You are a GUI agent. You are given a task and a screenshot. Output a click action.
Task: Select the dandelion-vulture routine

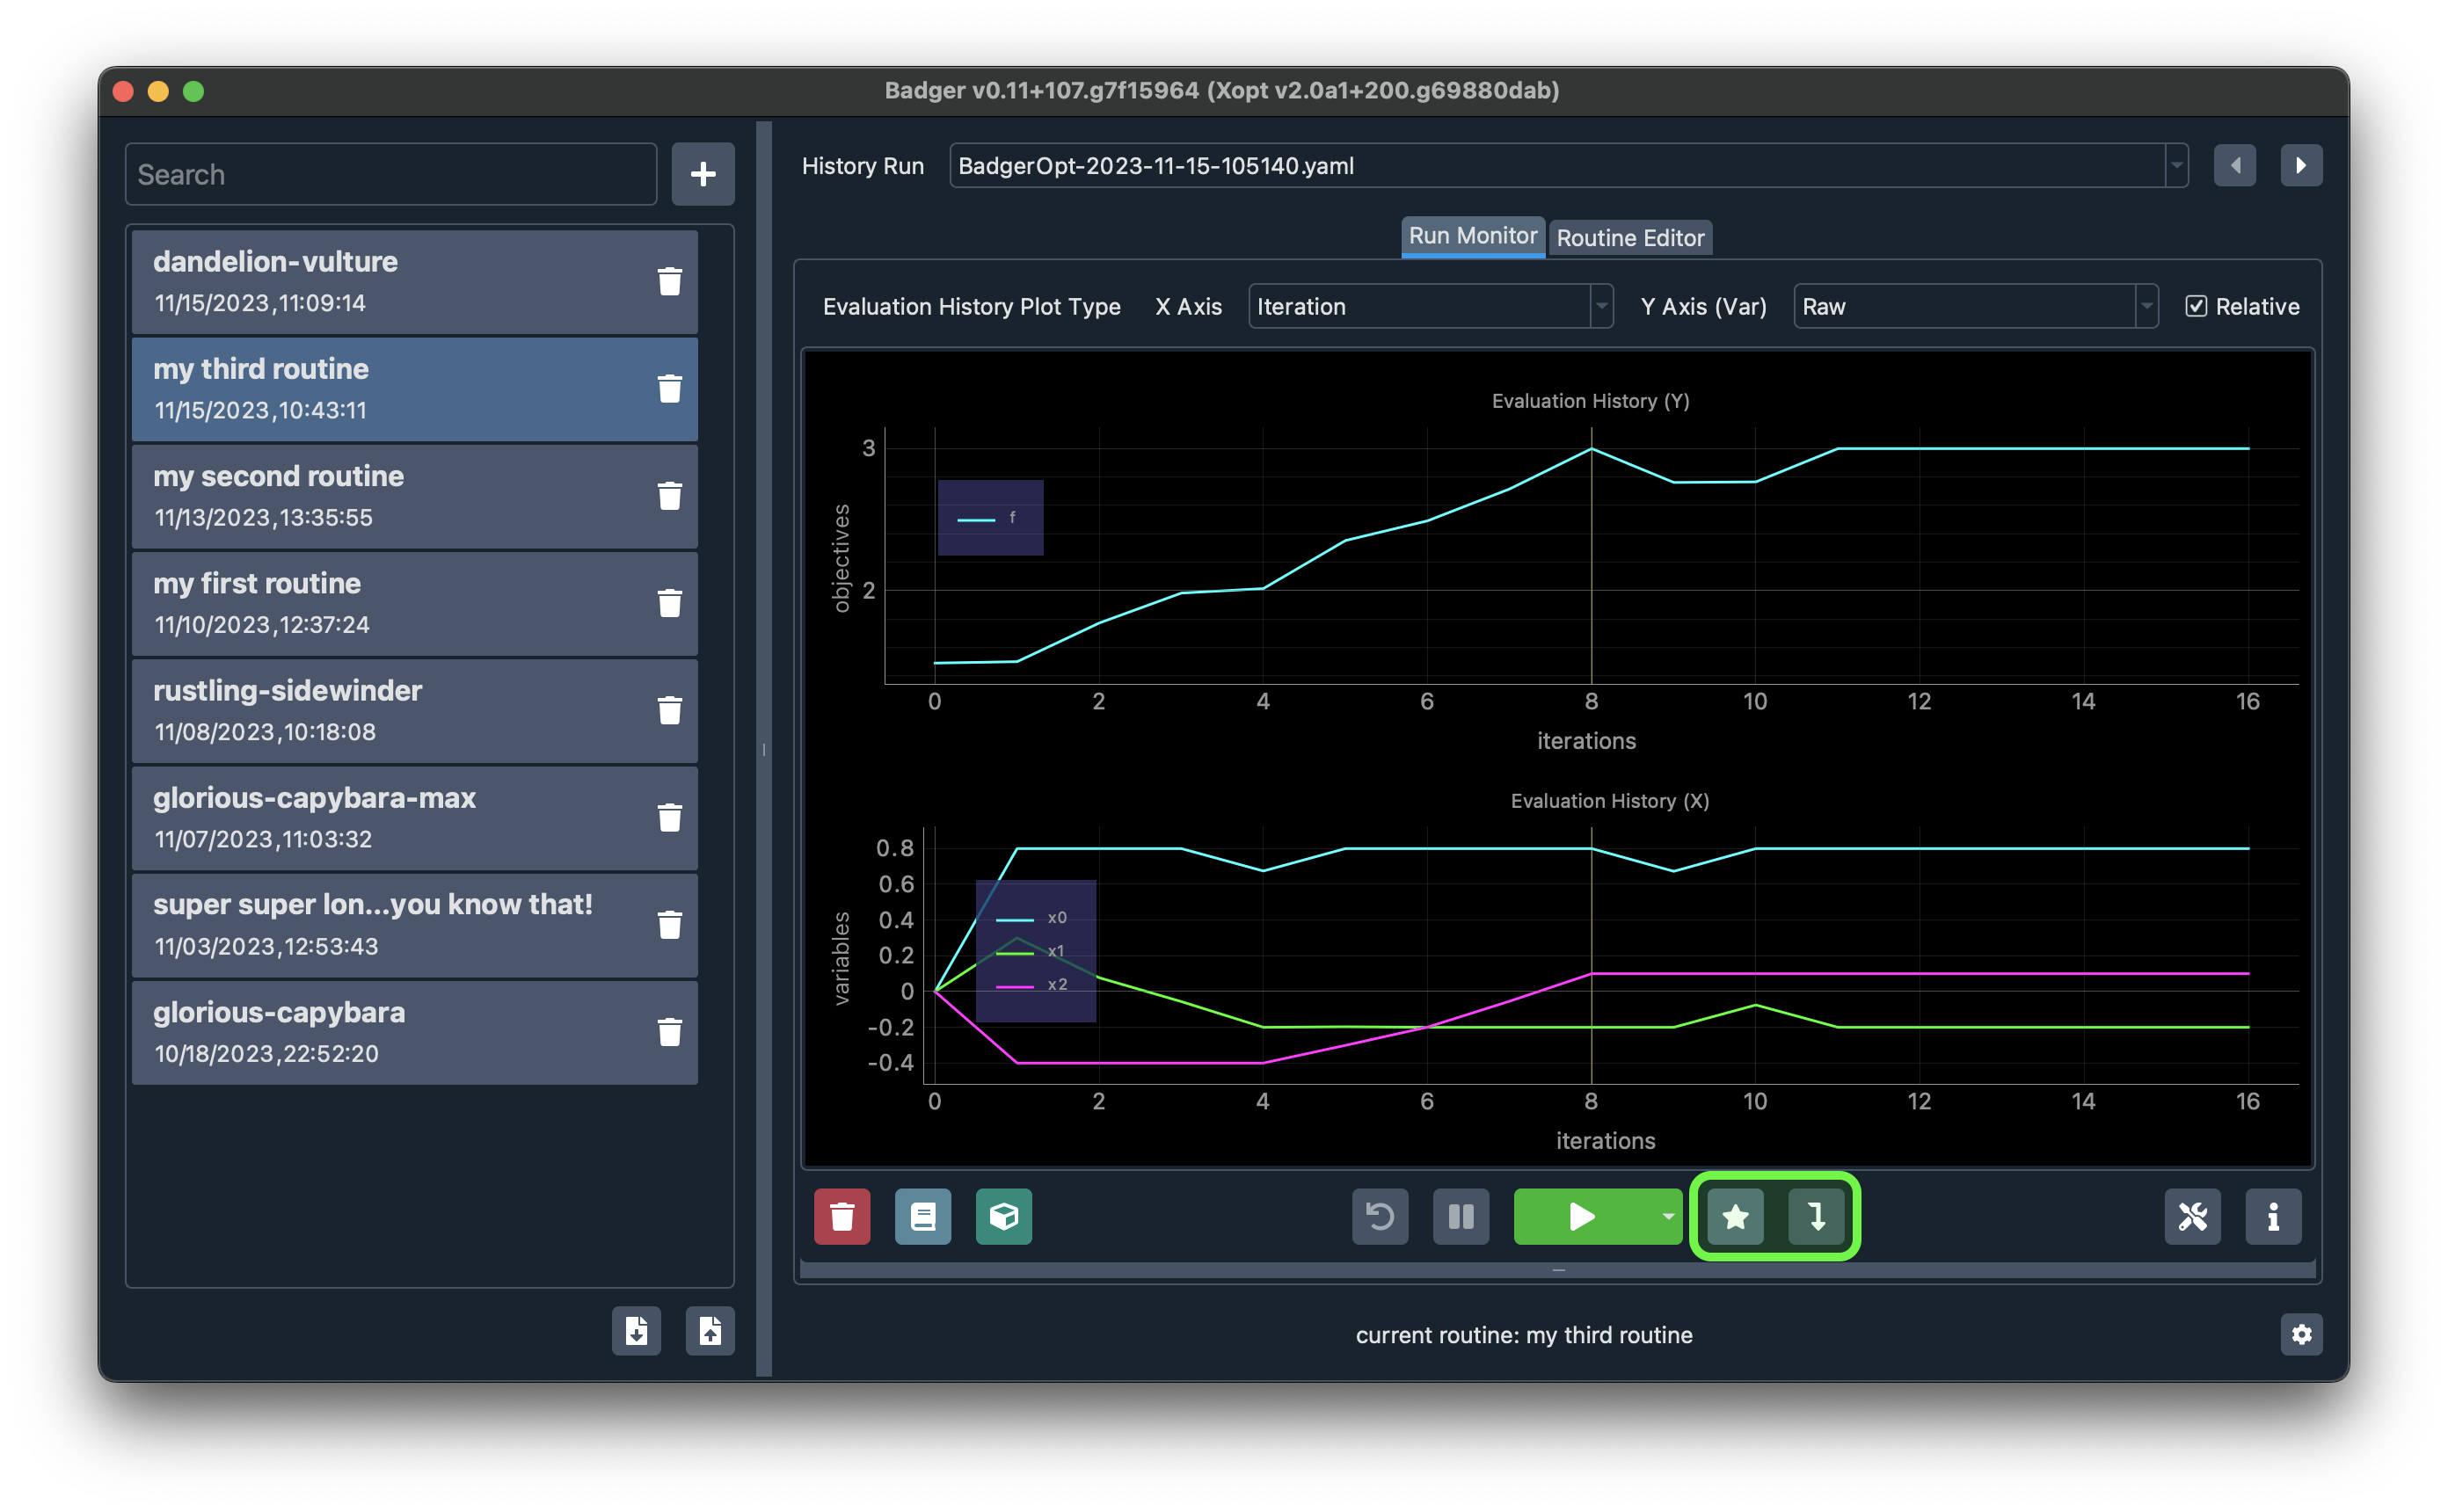point(415,281)
